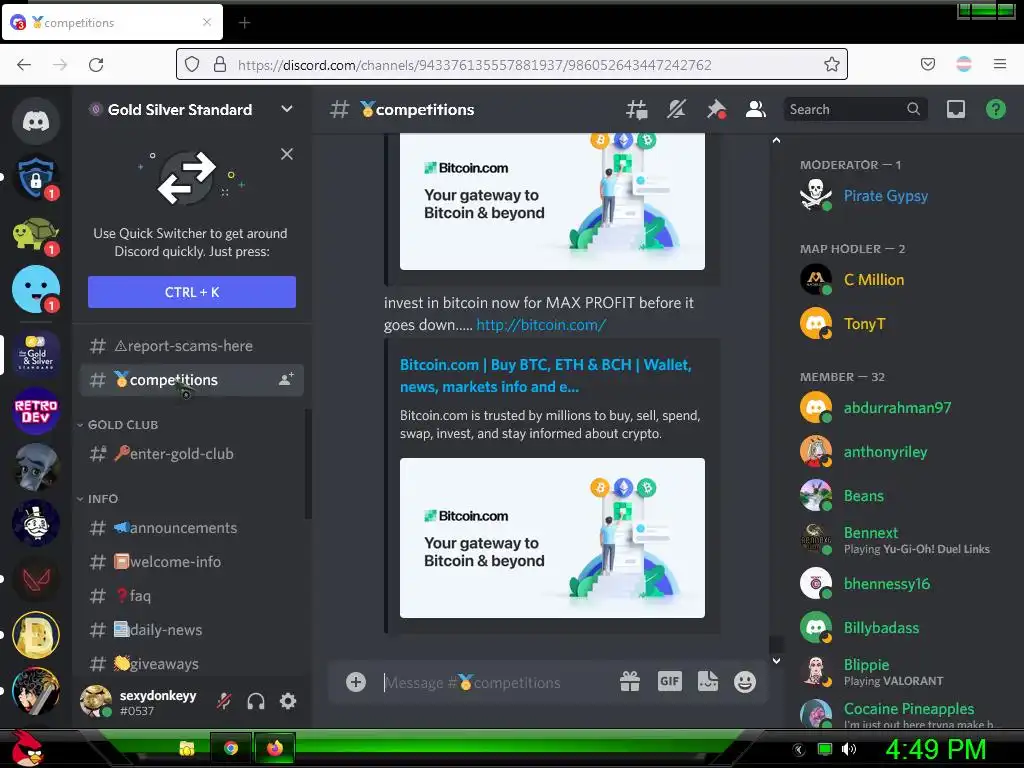
Task: Toggle the member list visibility
Action: pyautogui.click(x=756, y=109)
